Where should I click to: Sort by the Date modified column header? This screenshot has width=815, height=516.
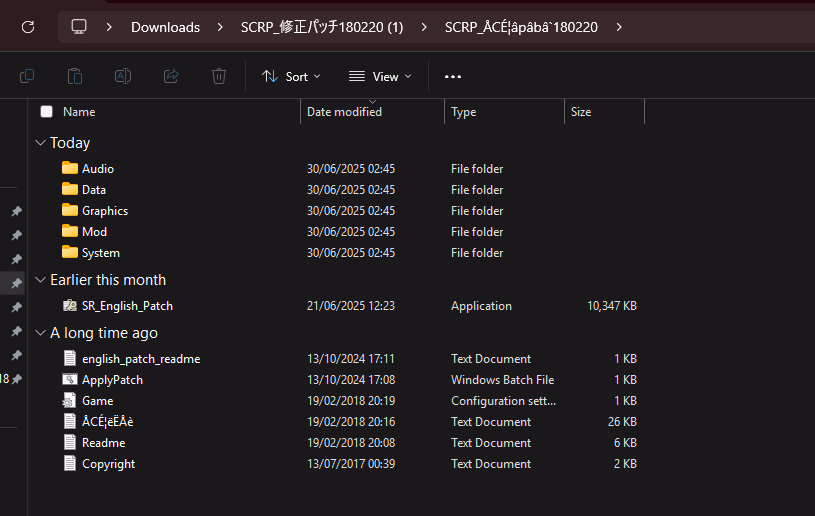[344, 112]
